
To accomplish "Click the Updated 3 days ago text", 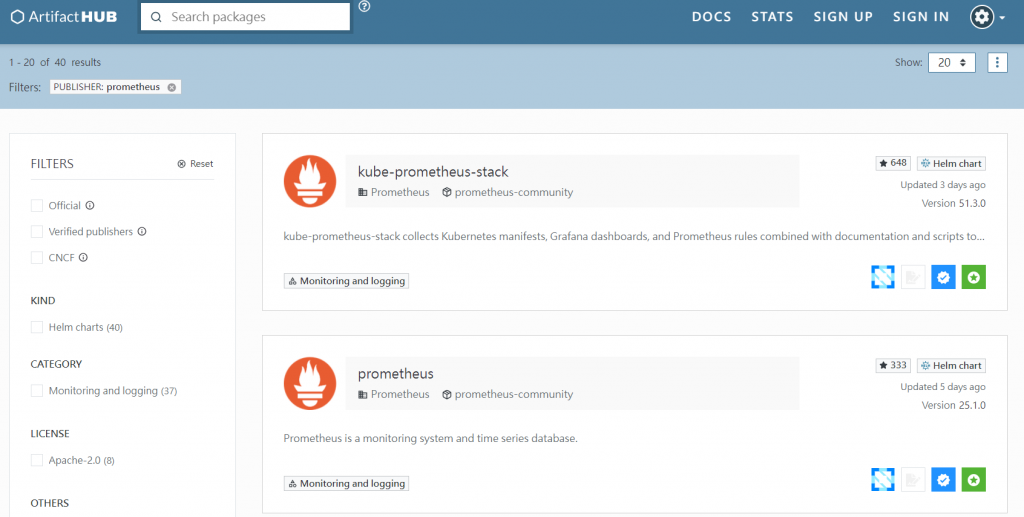I will click(x=943, y=185).
